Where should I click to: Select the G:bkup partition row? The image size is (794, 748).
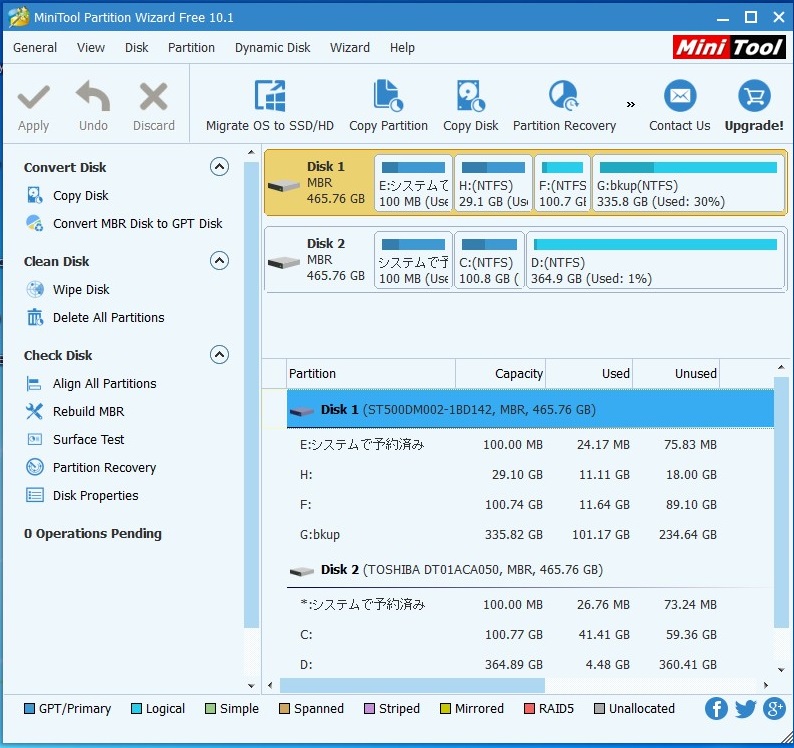tap(530, 534)
